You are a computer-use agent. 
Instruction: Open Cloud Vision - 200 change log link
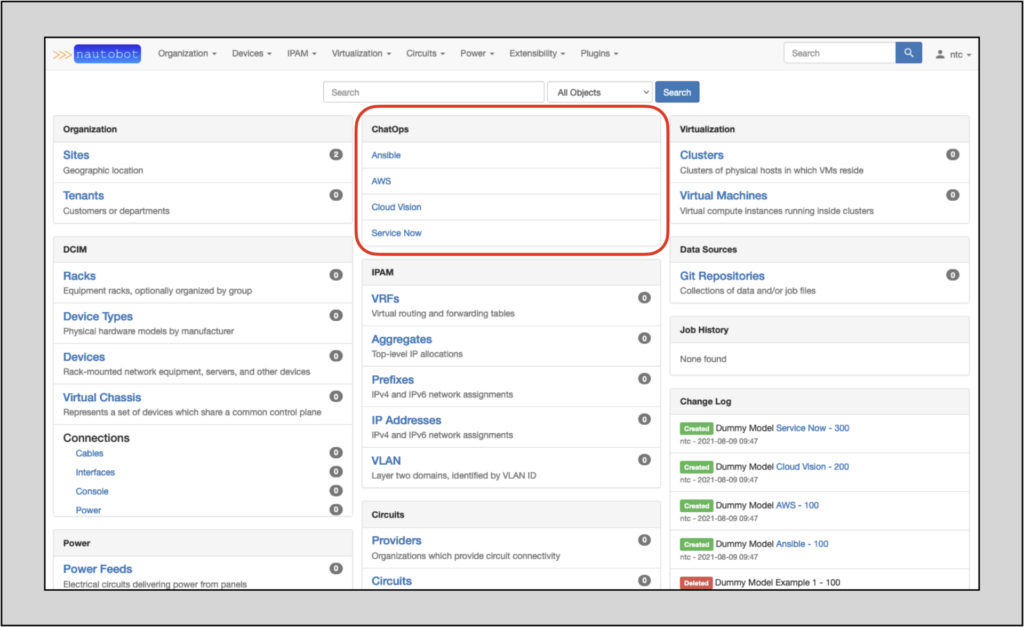coord(812,466)
